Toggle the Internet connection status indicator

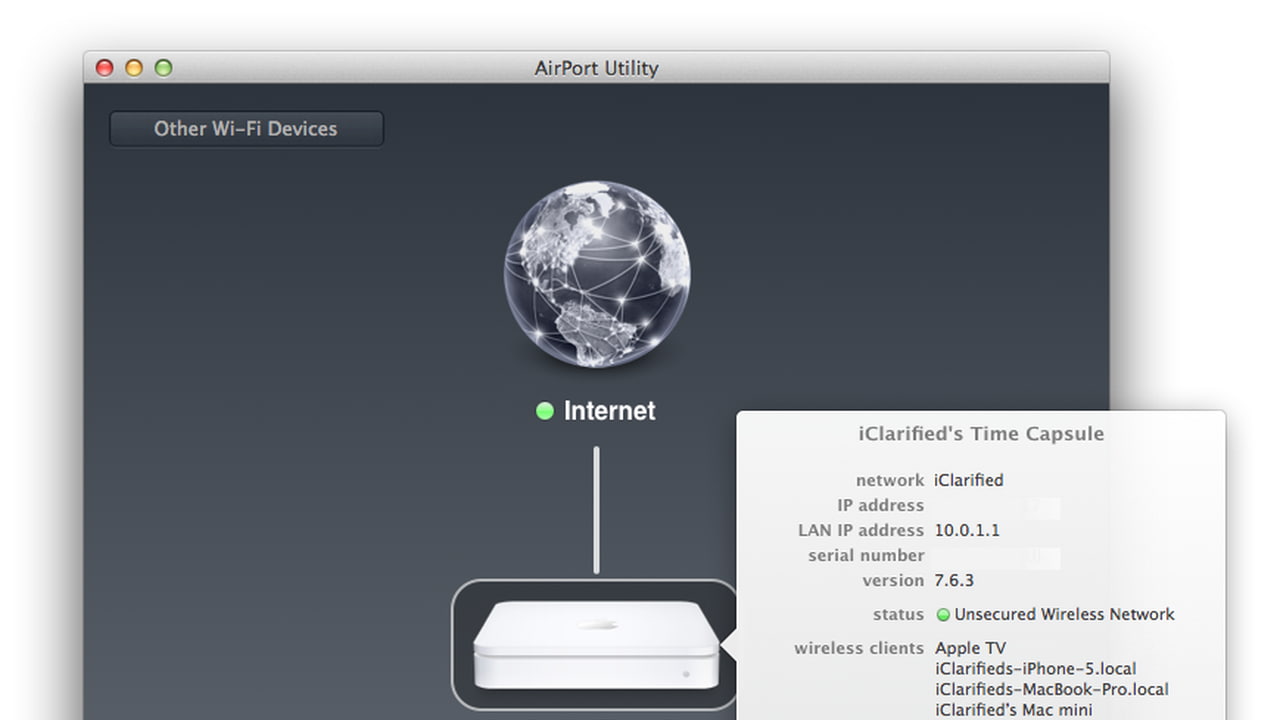click(x=545, y=410)
